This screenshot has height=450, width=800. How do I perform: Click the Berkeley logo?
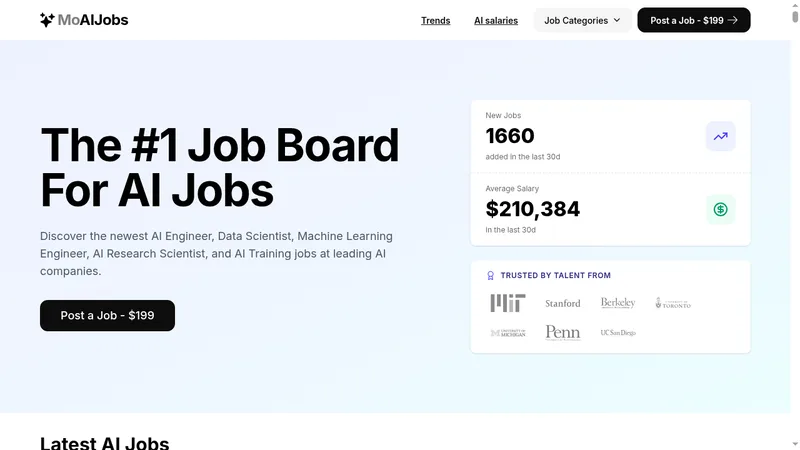click(x=618, y=303)
